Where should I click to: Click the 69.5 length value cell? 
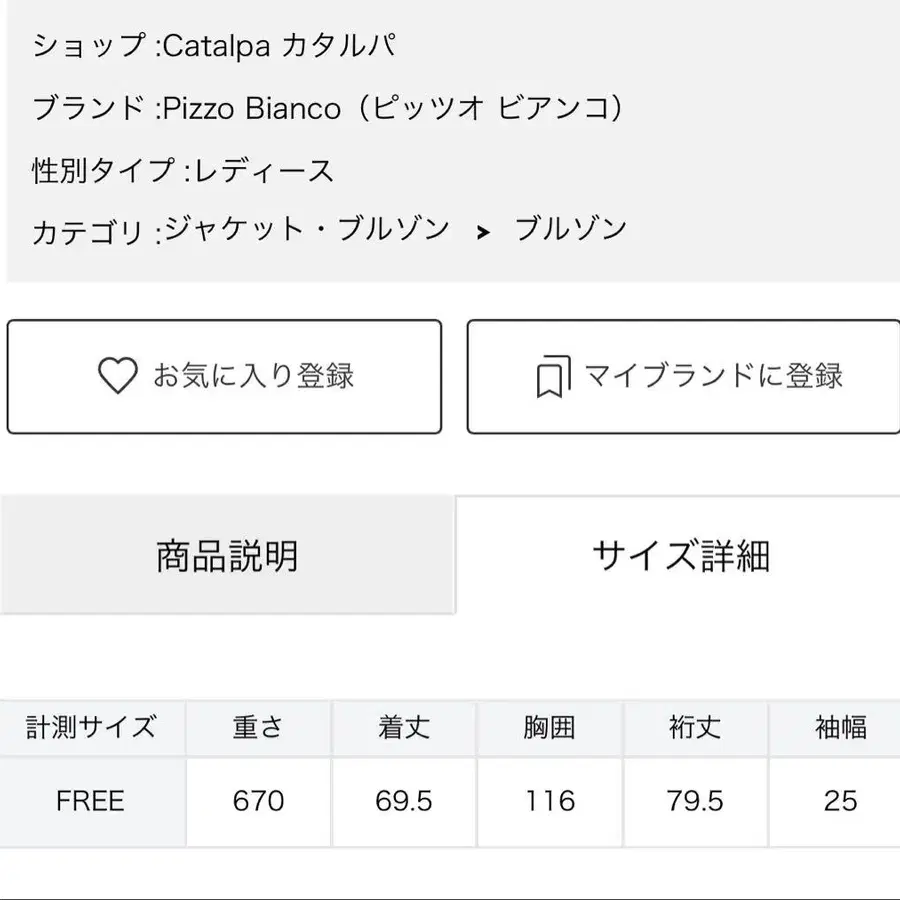(404, 801)
